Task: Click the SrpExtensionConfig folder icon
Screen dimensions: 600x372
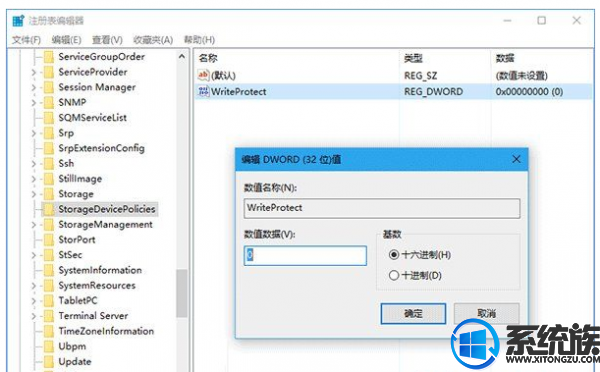Action: point(49,148)
